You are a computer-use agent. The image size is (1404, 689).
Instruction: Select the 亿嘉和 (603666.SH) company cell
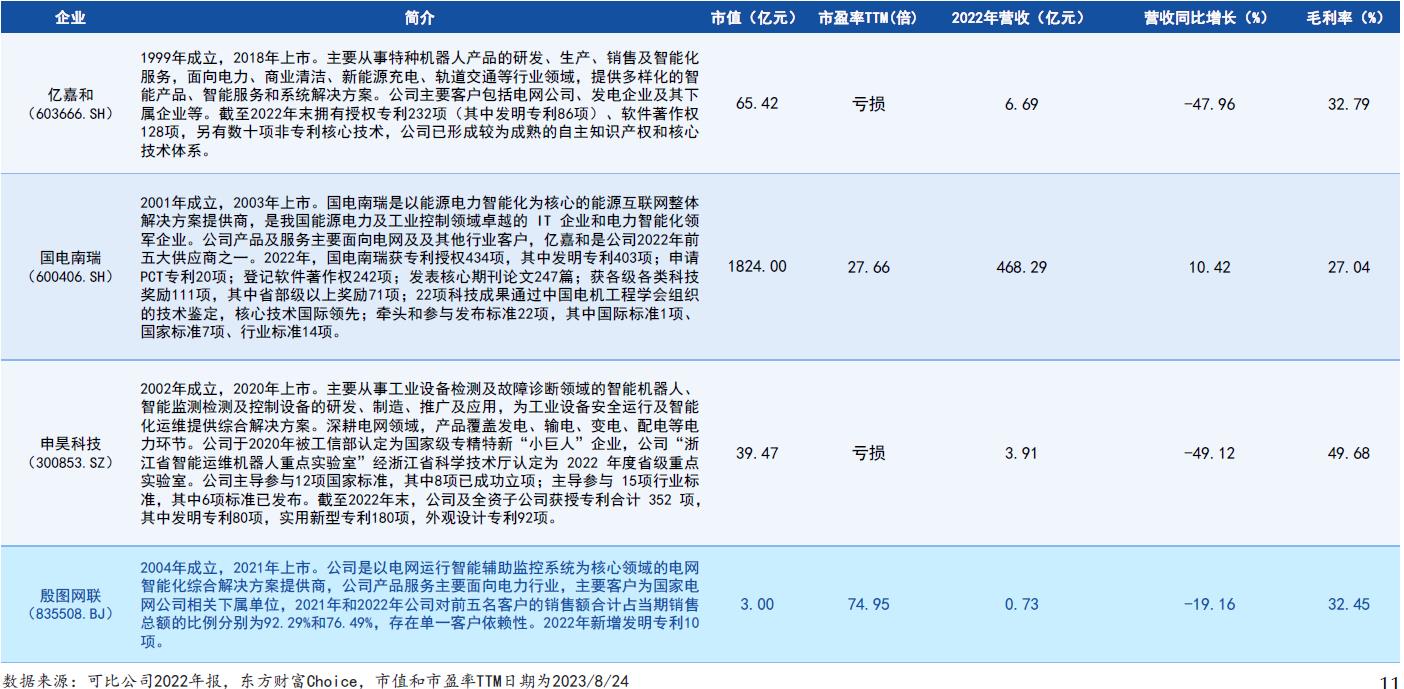(x=71, y=103)
